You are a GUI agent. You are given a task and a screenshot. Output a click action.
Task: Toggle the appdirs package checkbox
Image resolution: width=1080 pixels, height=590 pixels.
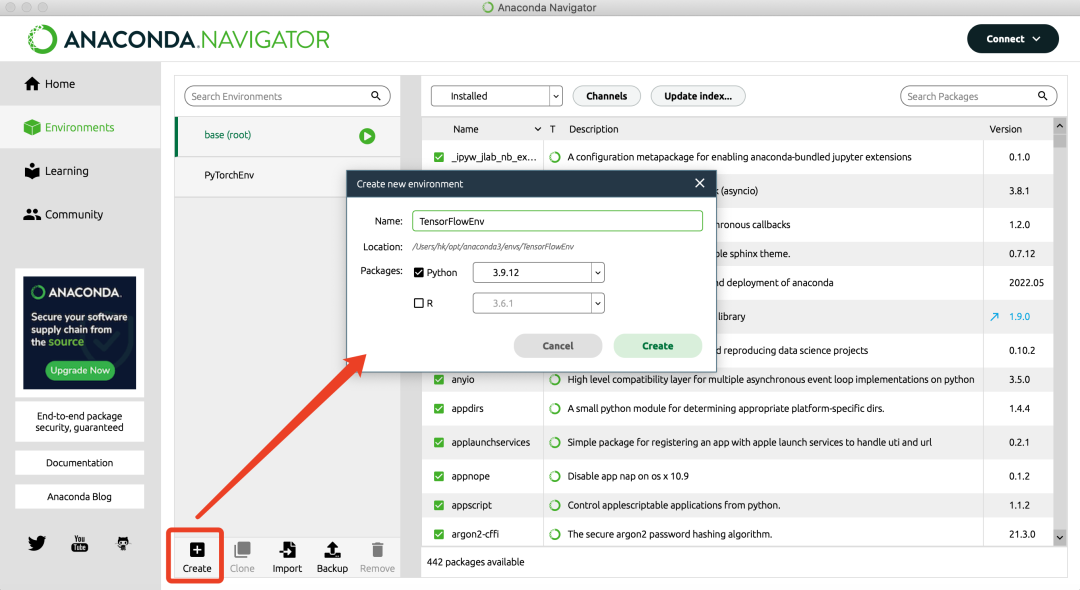(x=439, y=408)
